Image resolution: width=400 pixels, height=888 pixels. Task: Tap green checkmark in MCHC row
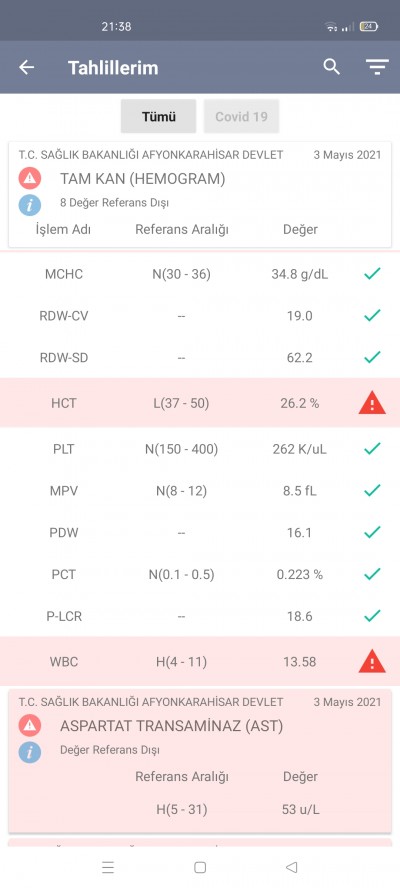click(372, 274)
